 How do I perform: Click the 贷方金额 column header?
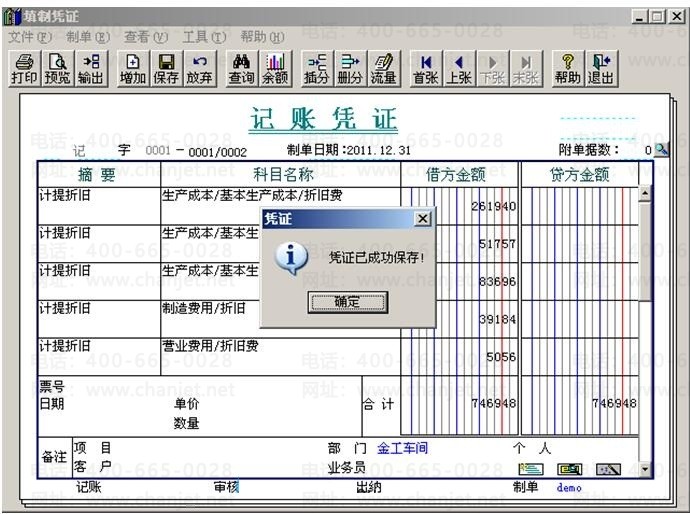pyautogui.click(x=580, y=175)
